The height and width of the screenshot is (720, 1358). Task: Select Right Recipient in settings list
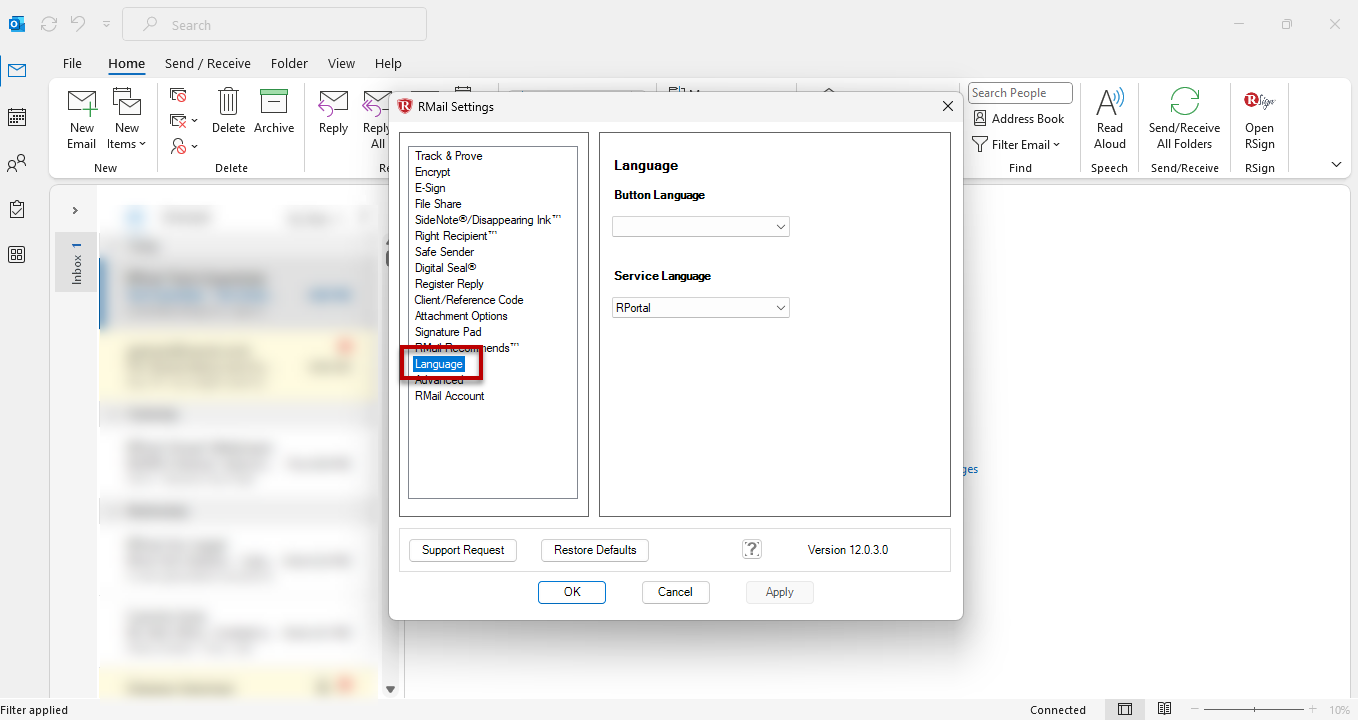click(x=456, y=236)
